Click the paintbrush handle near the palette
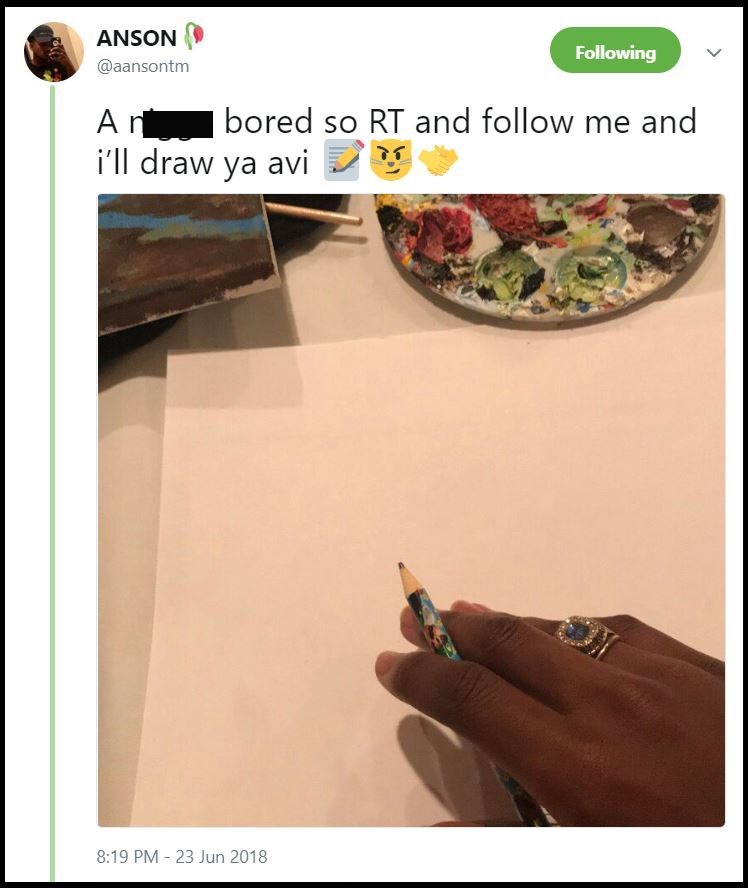This screenshot has width=748, height=888. click(313, 213)
